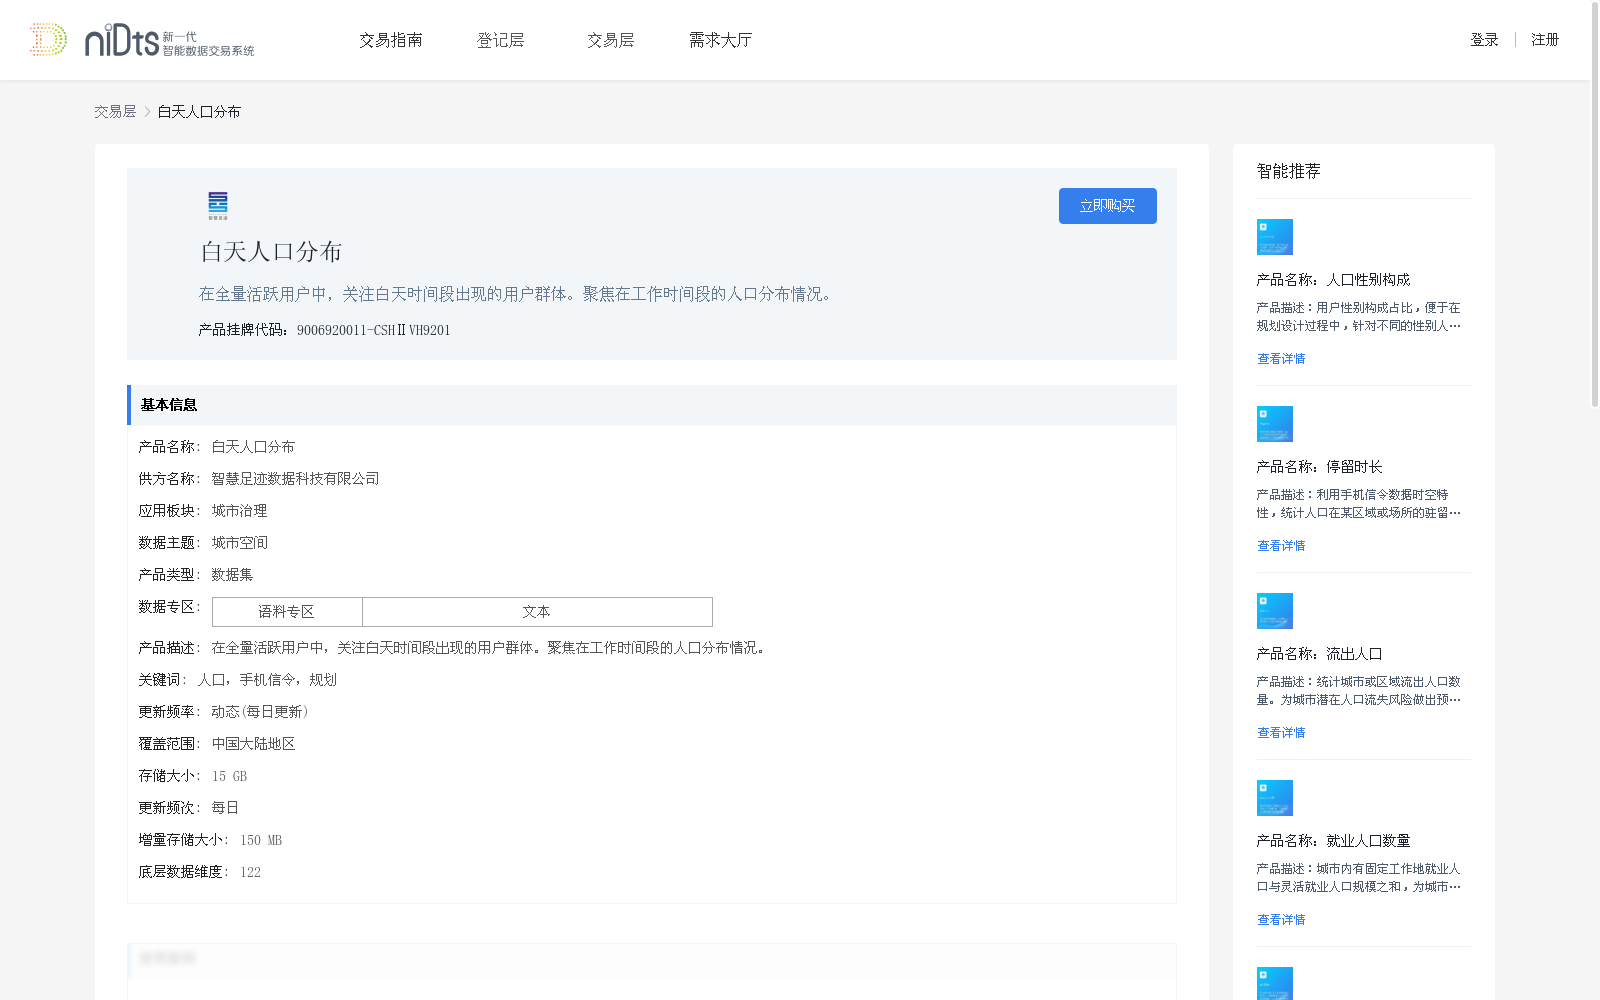
Task: Click the 动态(每日更新) value
Action: (x=260, y=712)
